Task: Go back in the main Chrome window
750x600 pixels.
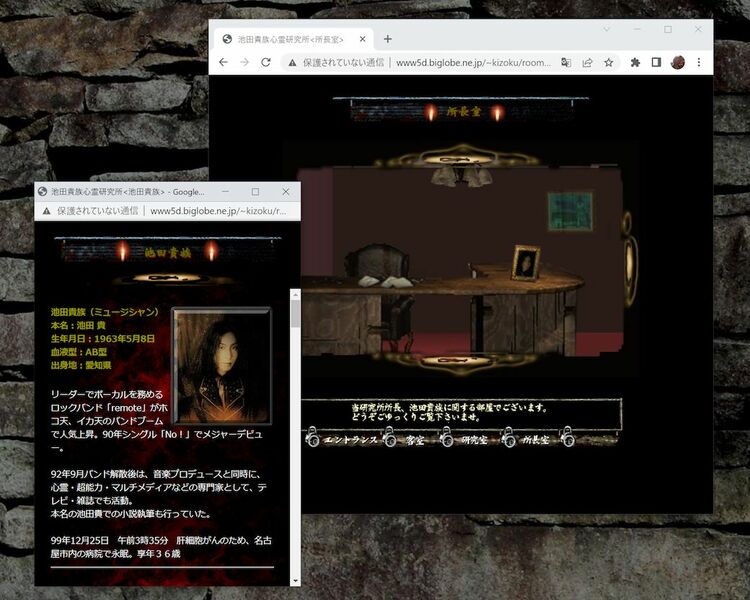Action: pos(223,62)
